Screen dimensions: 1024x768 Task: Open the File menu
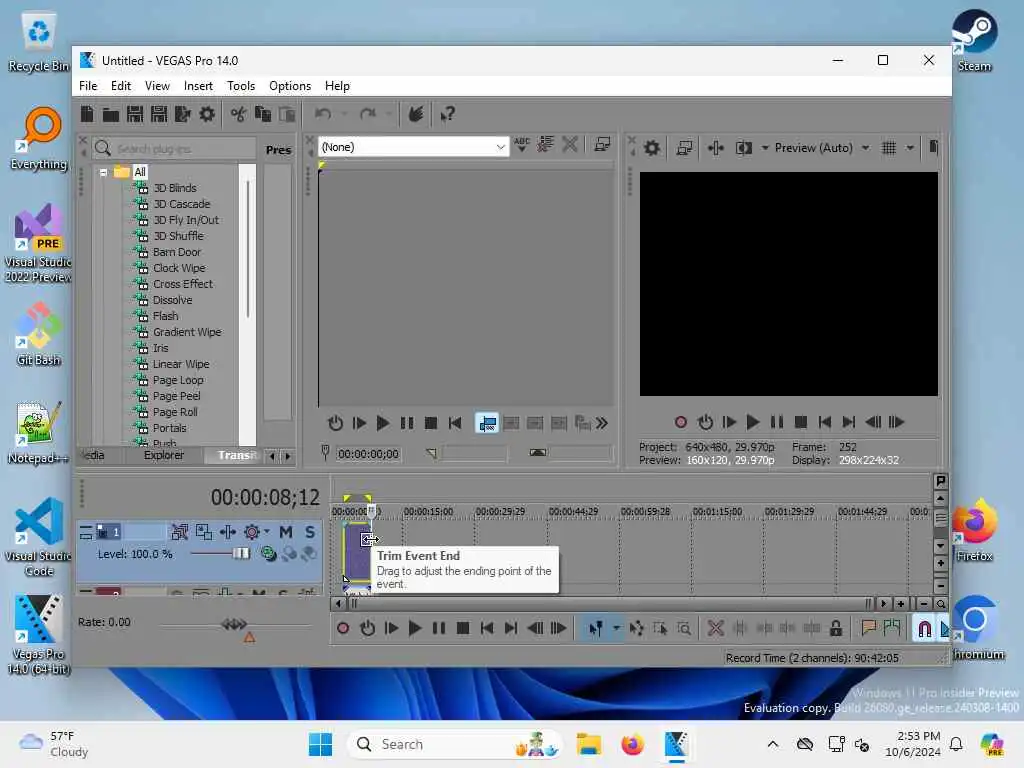[x=88, y=86]
